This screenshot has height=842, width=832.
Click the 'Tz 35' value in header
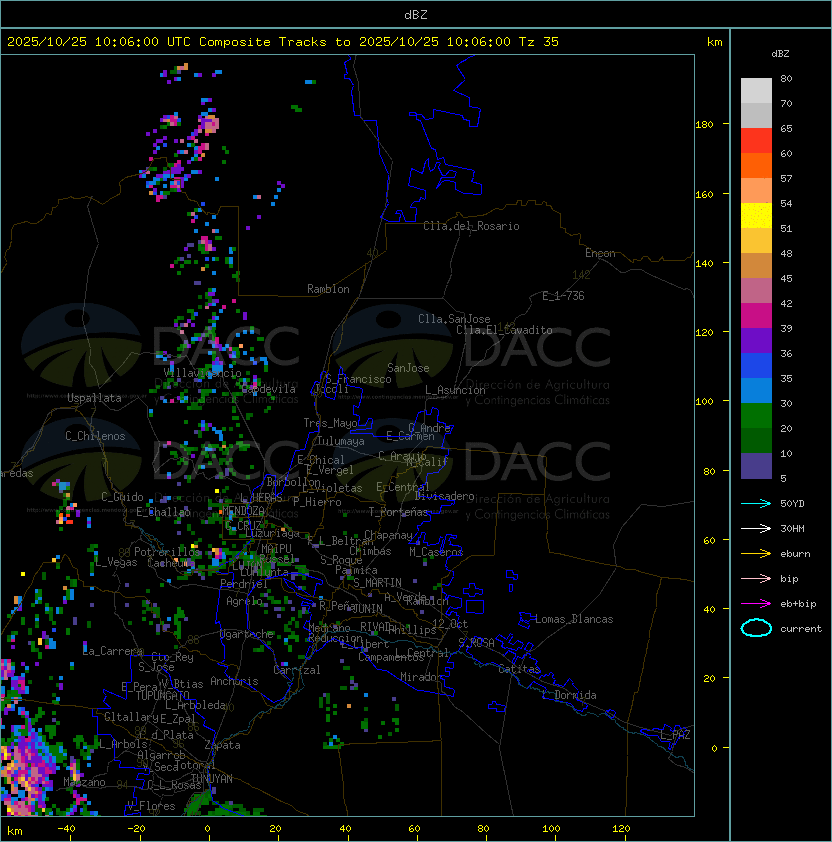coord(539,42)
